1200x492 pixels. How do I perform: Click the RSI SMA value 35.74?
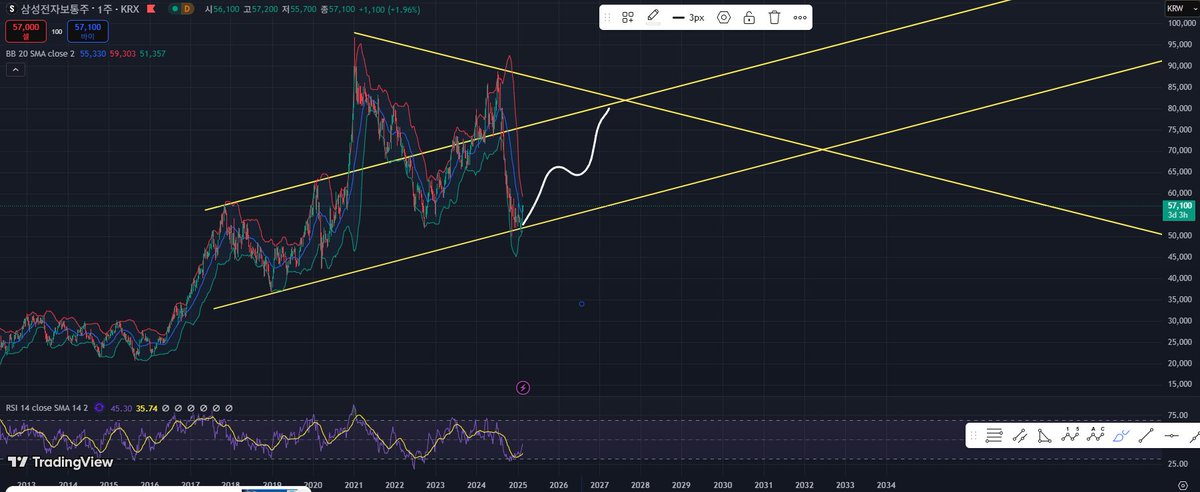147,408
